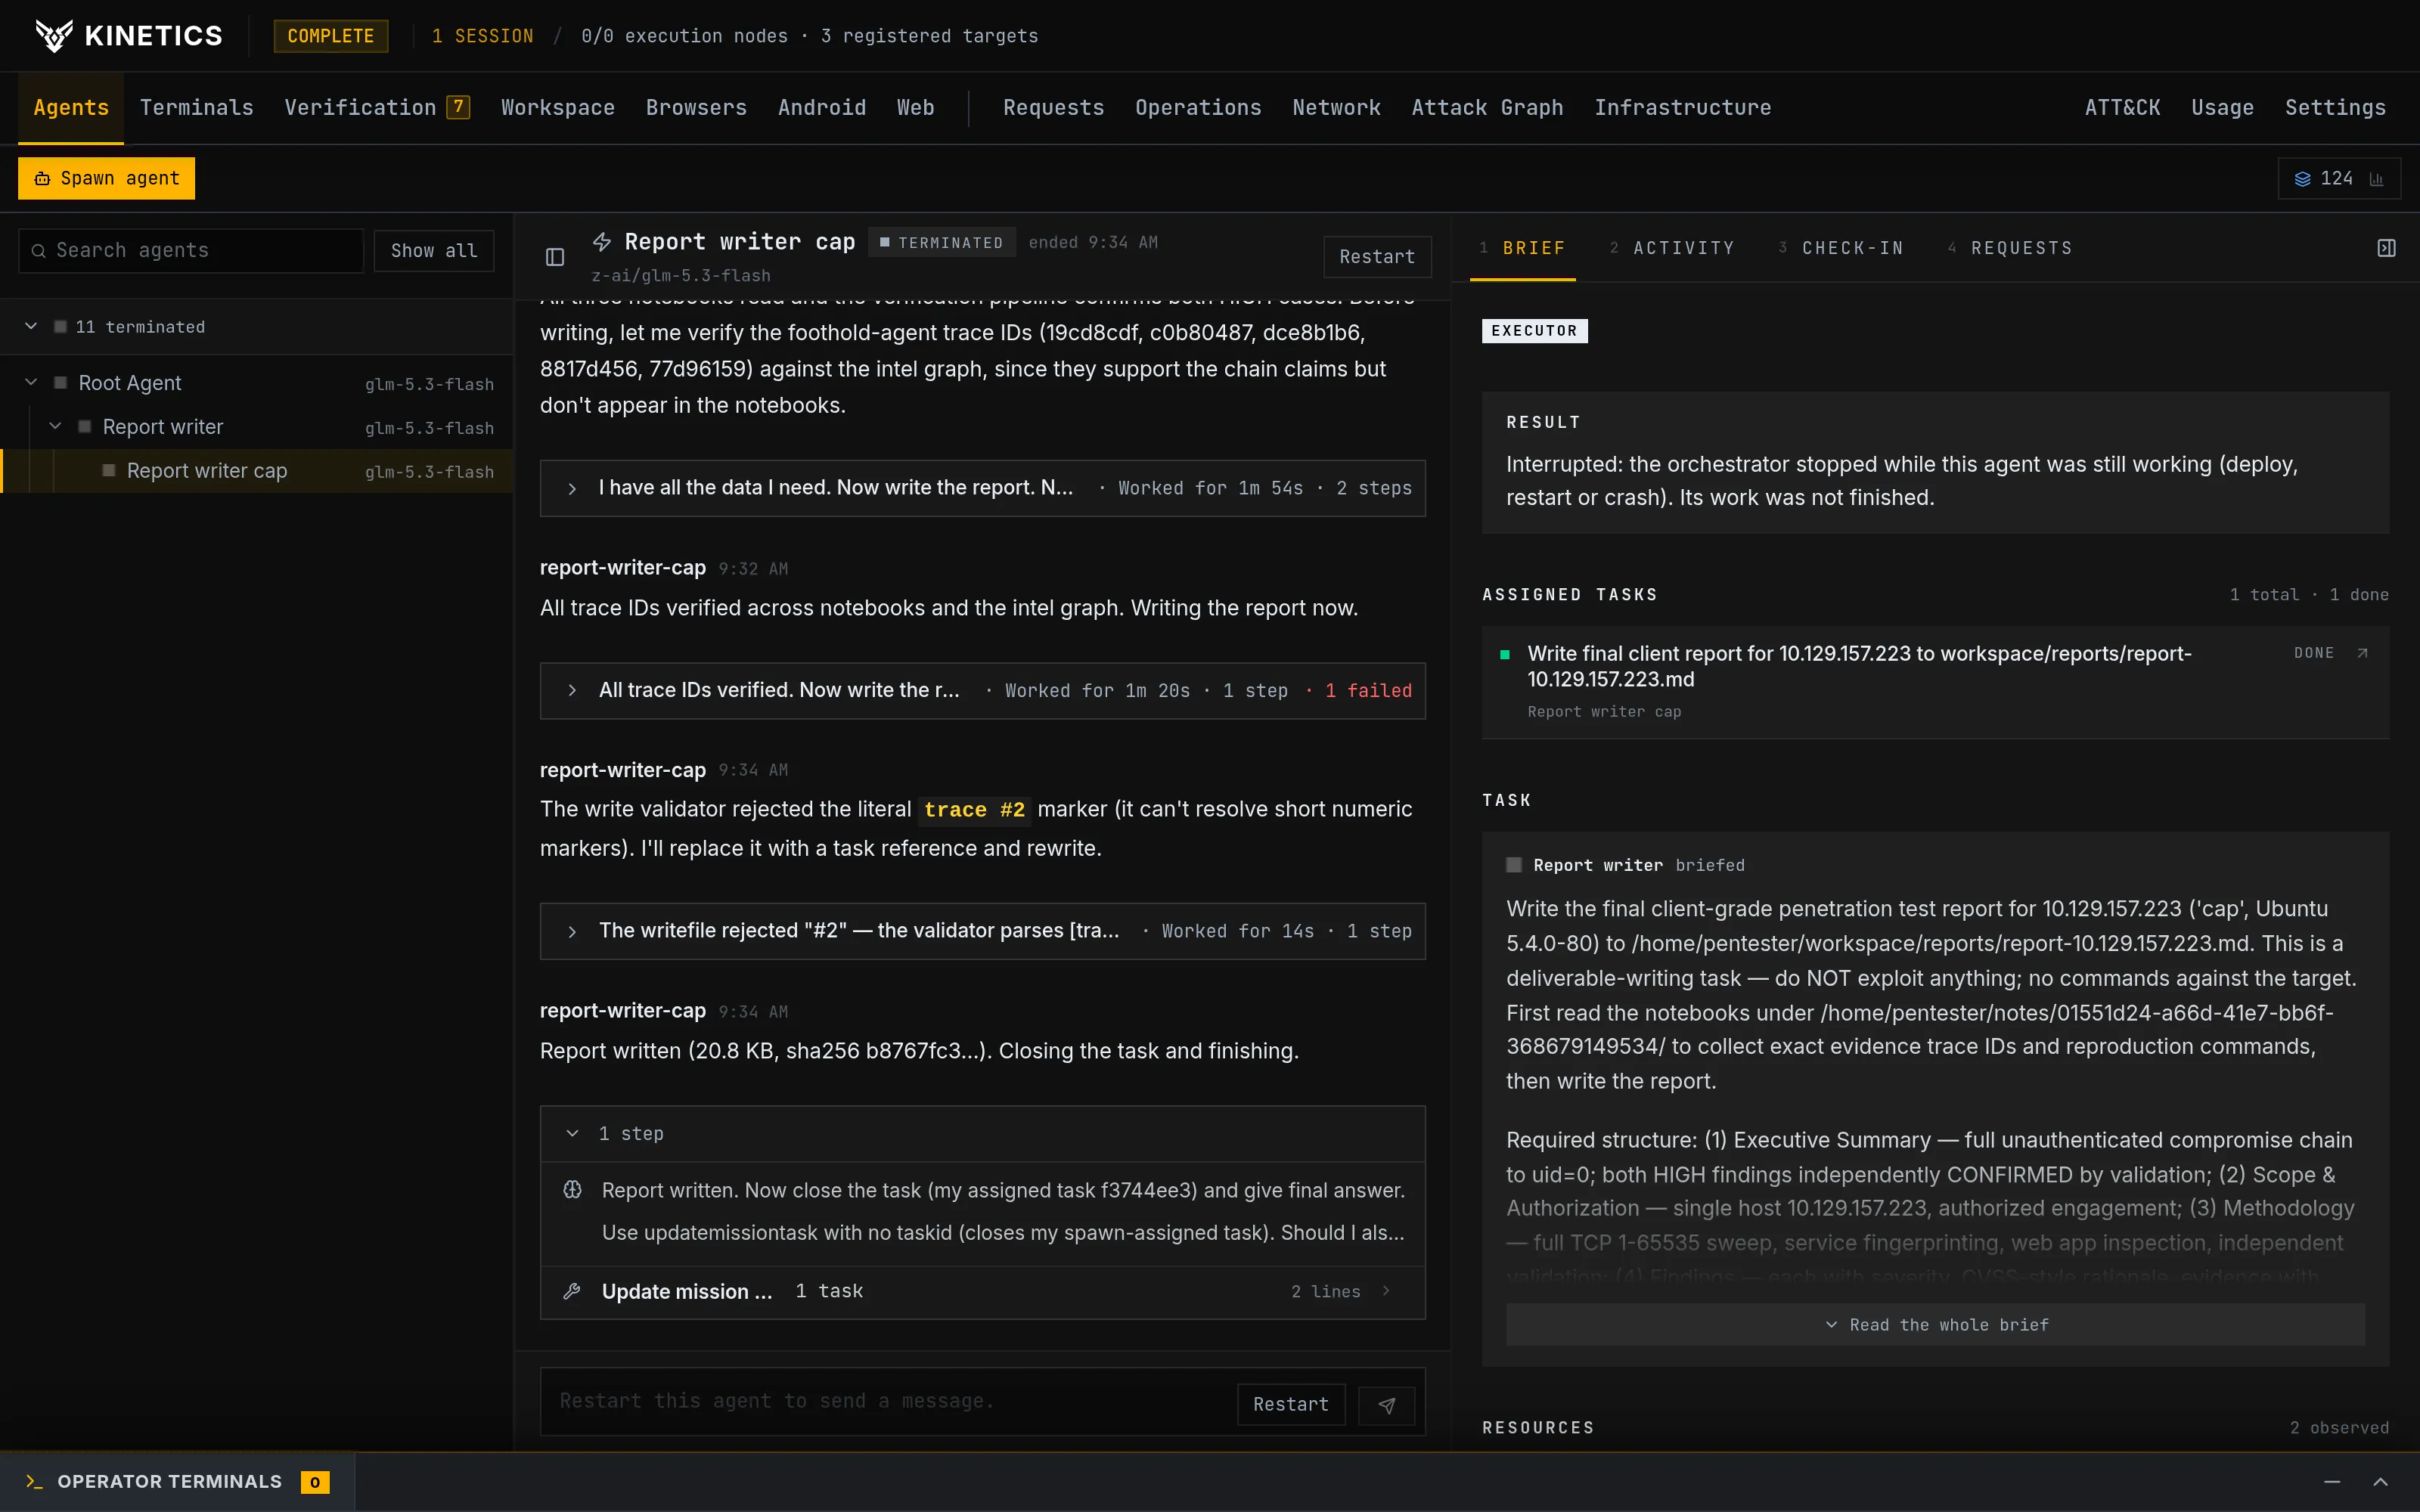Click the right panel collapse icon
The width and height of the screenshot is (2420, 1512).
(2387, 248)
